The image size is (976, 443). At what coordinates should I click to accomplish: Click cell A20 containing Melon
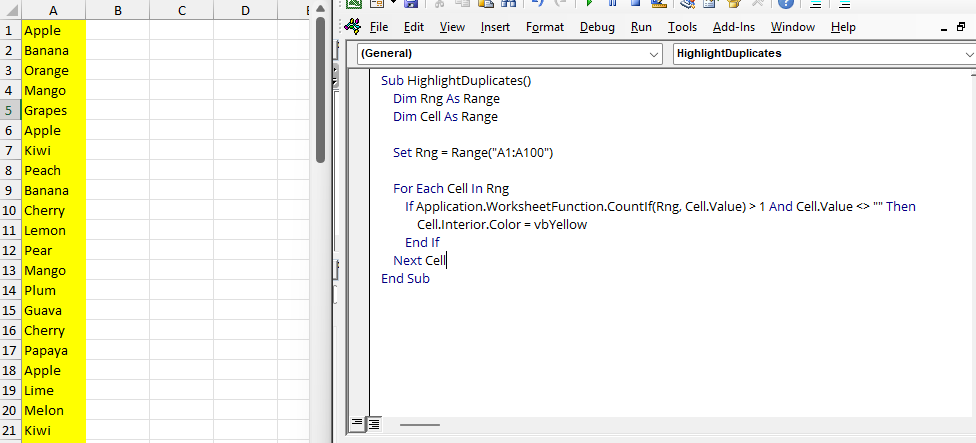coord(54,411)
